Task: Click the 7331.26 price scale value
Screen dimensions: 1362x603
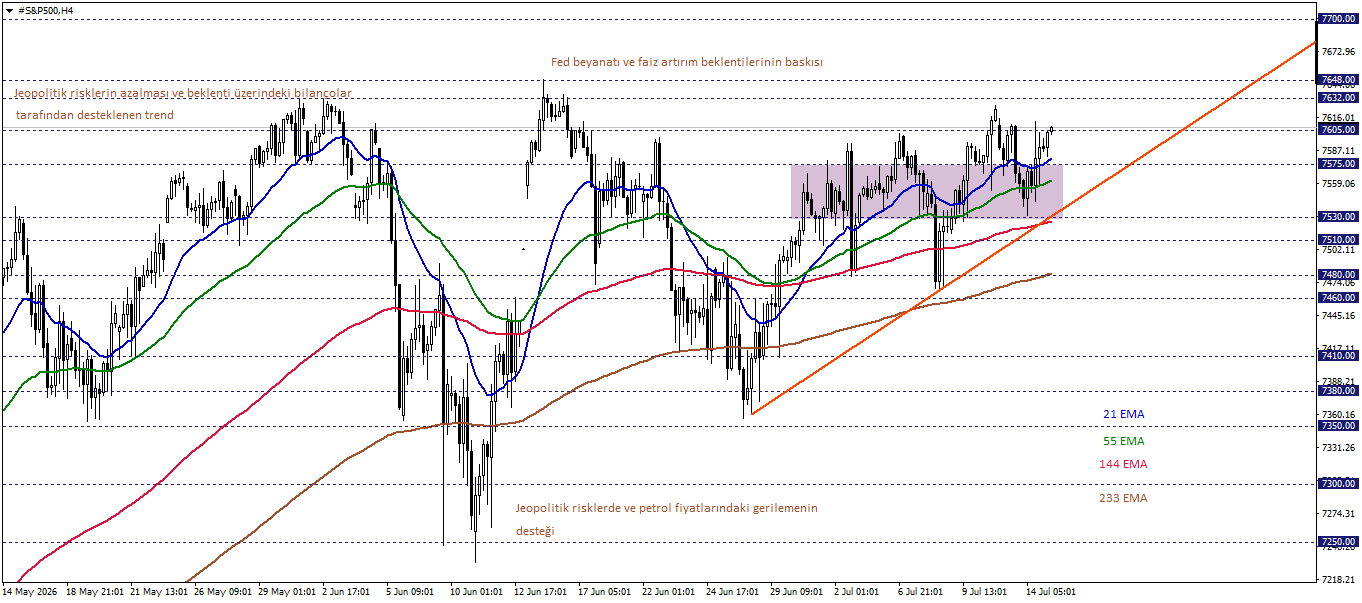Action: tap(1338, 448)
